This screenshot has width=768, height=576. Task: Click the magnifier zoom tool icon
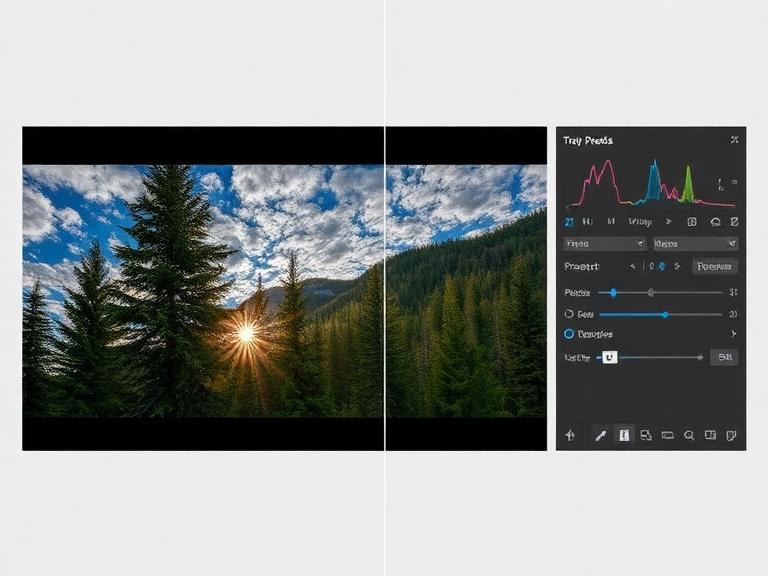[x=689, y=435]
